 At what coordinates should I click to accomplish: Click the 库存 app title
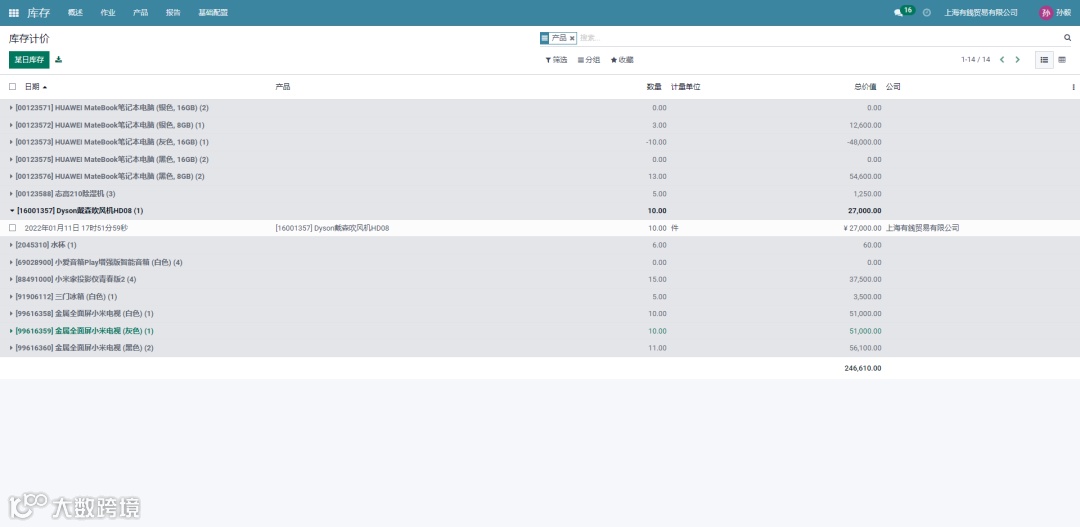pos(39,12)
